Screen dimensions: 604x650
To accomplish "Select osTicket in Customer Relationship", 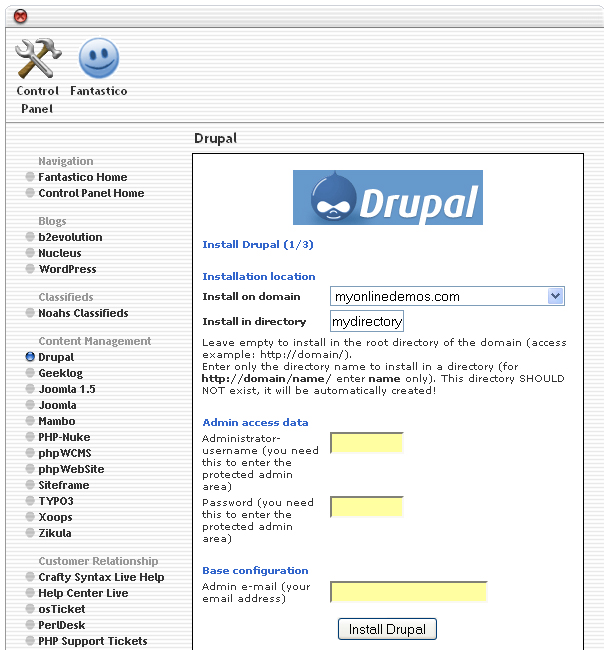I will tap(62, 609).
